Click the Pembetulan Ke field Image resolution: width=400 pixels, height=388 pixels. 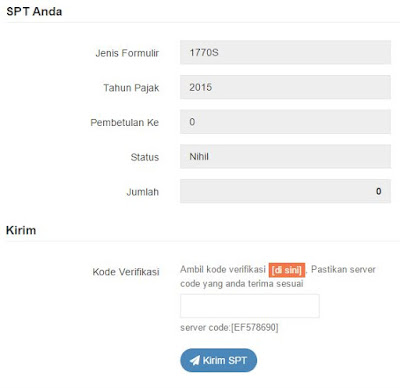286,122
